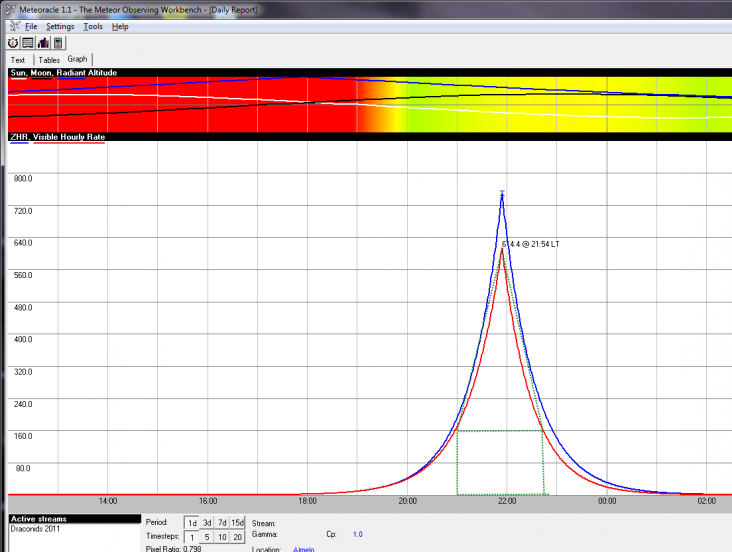The height and width of the screenshot is (552, 732).
Task: Click the Meteoracle icon beside File menu
Action: click(13, 26)
